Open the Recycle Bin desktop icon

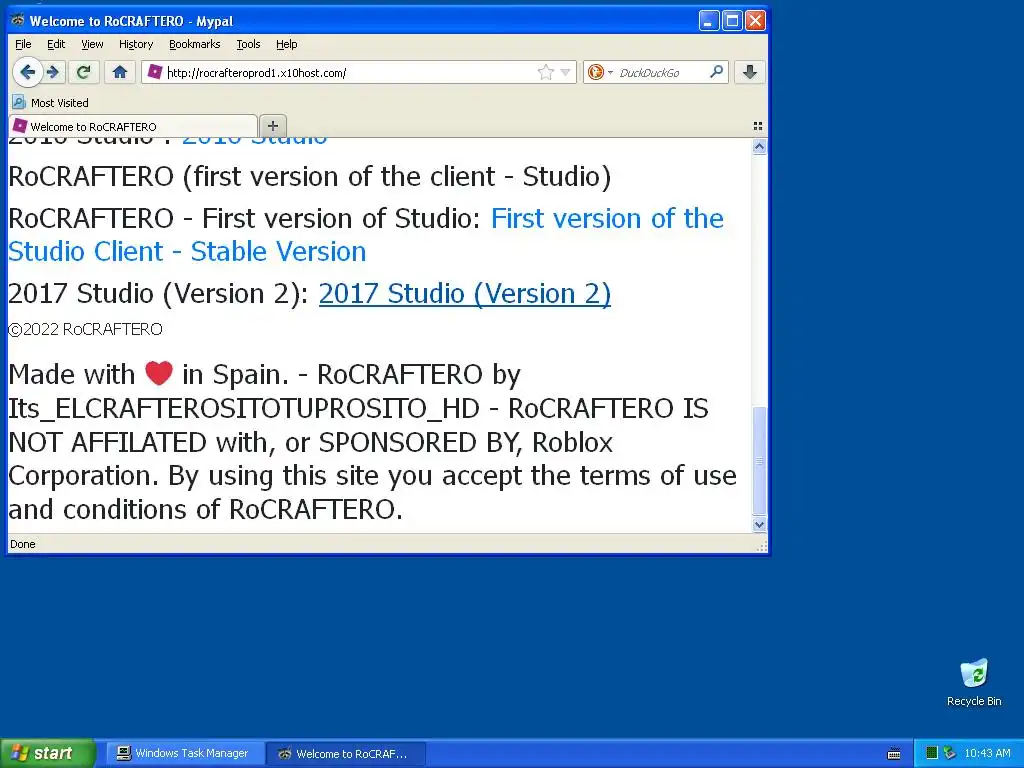[x=974, y=682]
